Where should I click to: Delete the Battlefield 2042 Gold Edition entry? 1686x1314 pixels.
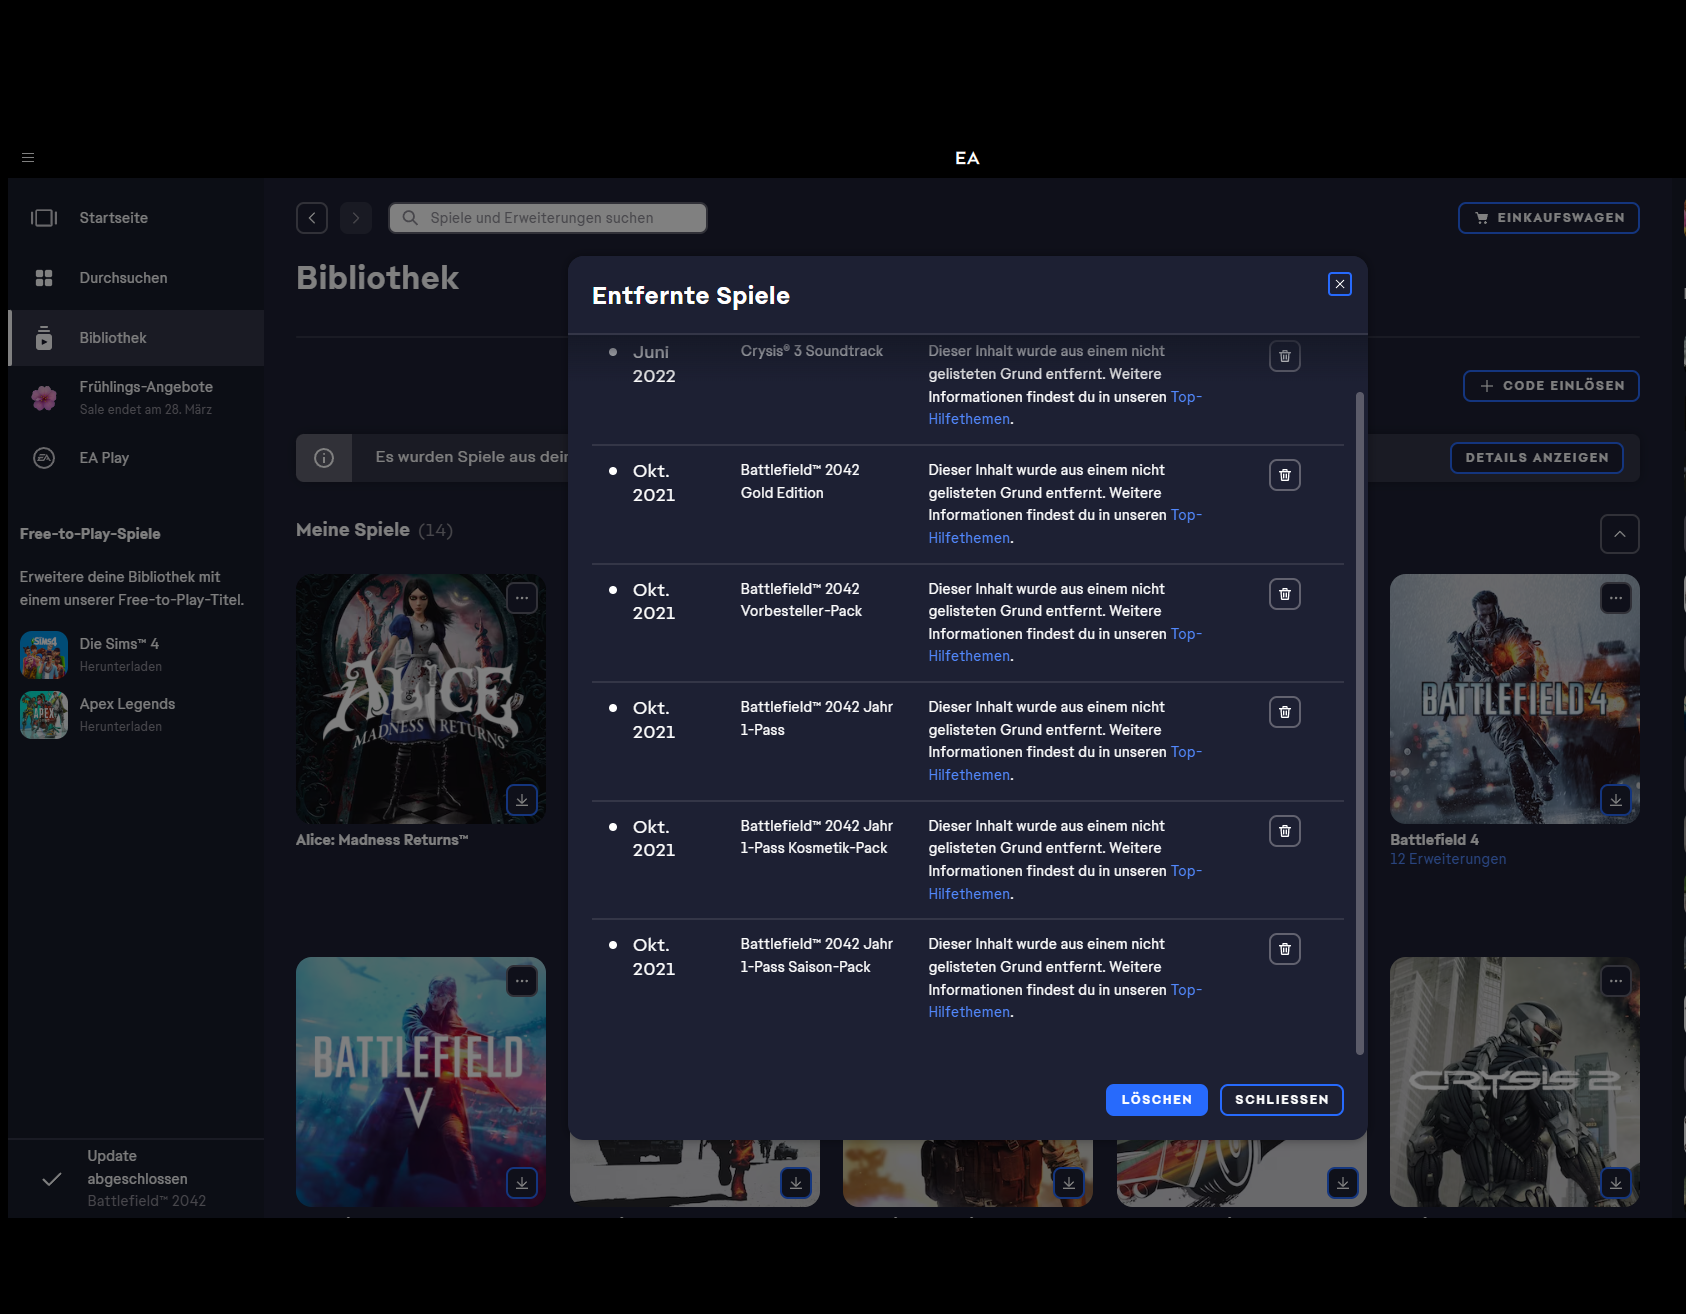[1284, 475]
